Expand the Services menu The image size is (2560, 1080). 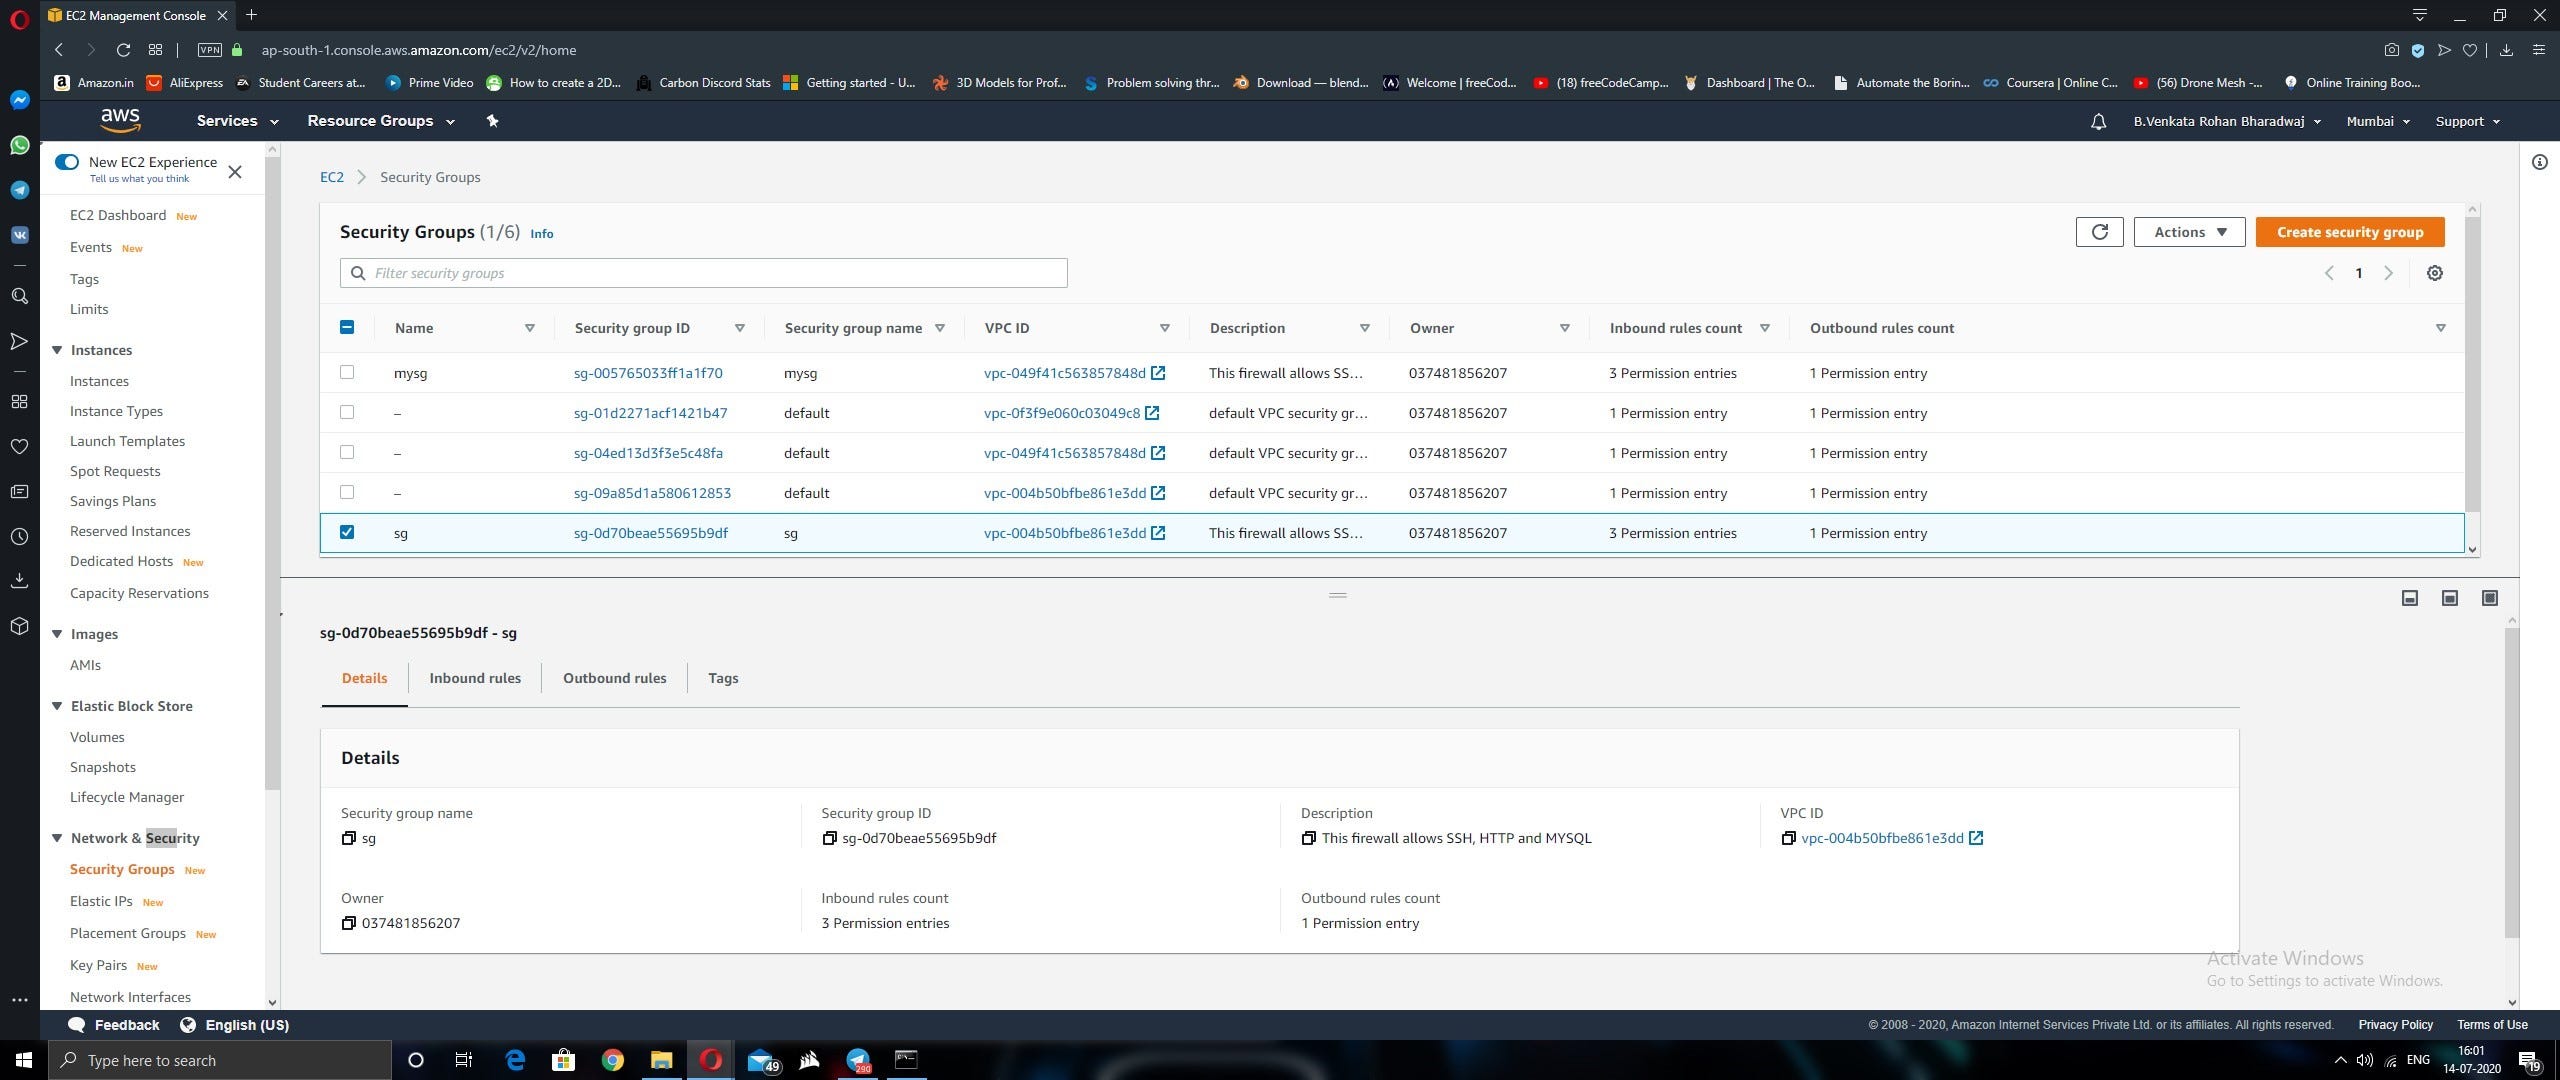[x=237, y=121]
